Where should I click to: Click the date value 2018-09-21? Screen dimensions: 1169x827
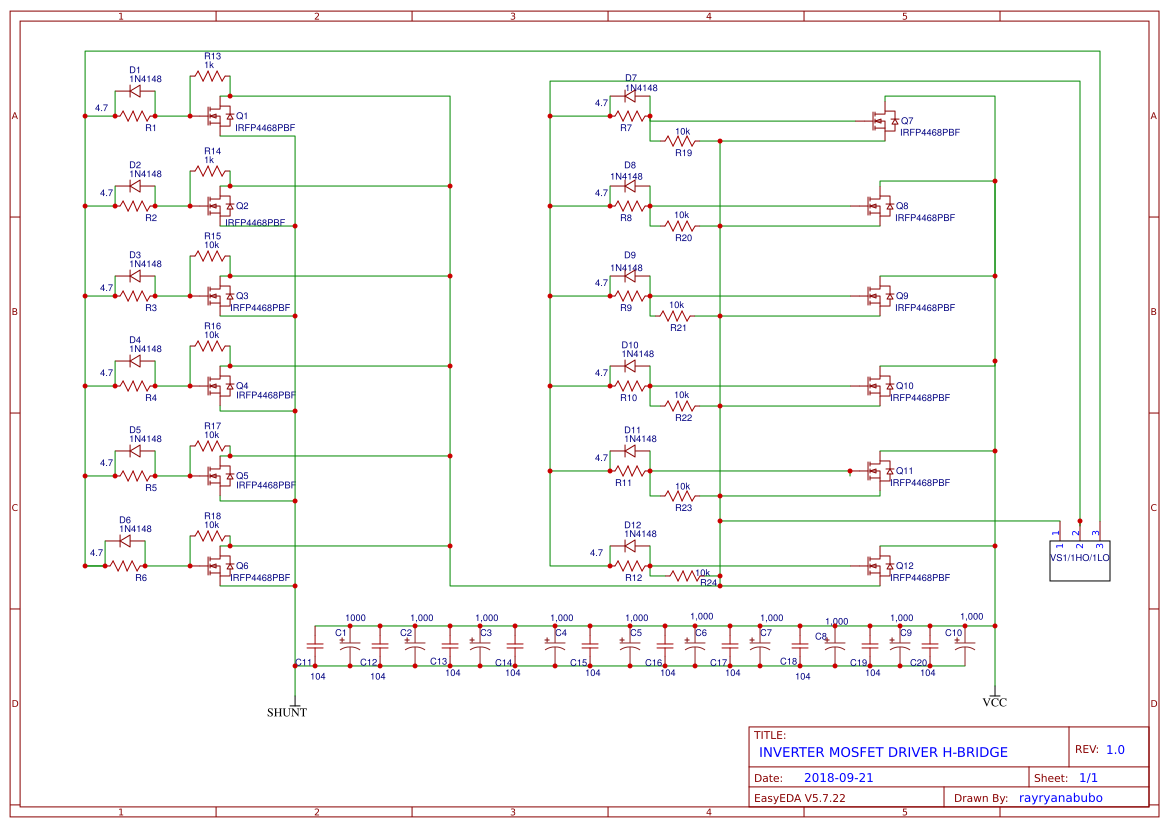pos(838,778)
